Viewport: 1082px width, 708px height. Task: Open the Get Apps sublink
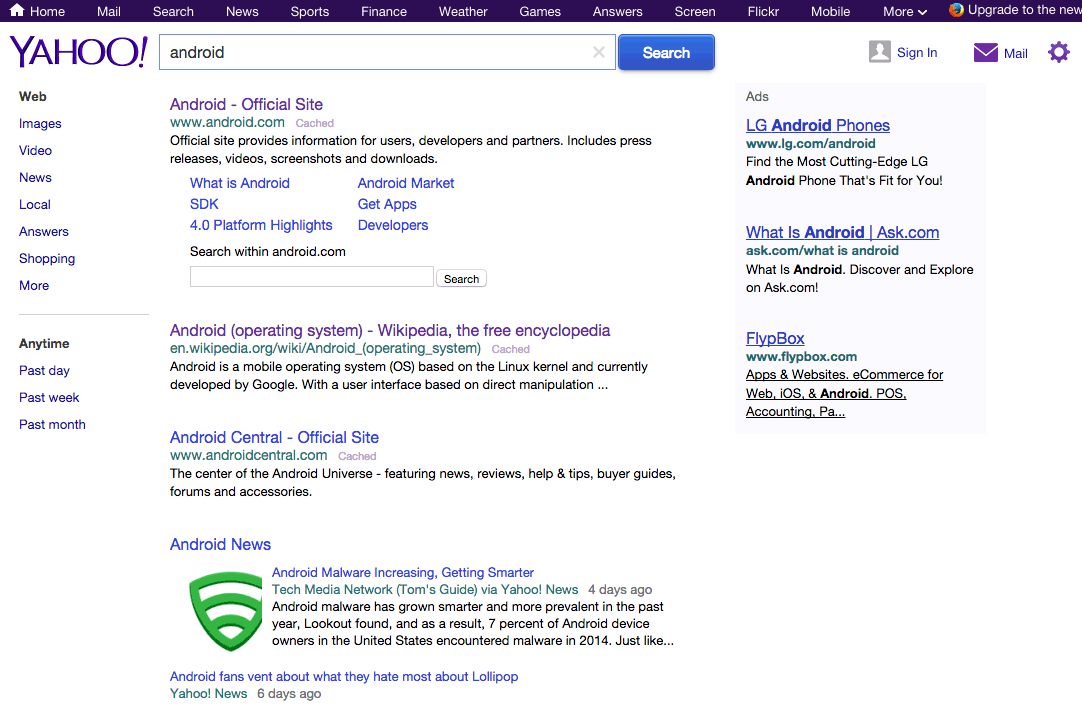tap(387, 204)
